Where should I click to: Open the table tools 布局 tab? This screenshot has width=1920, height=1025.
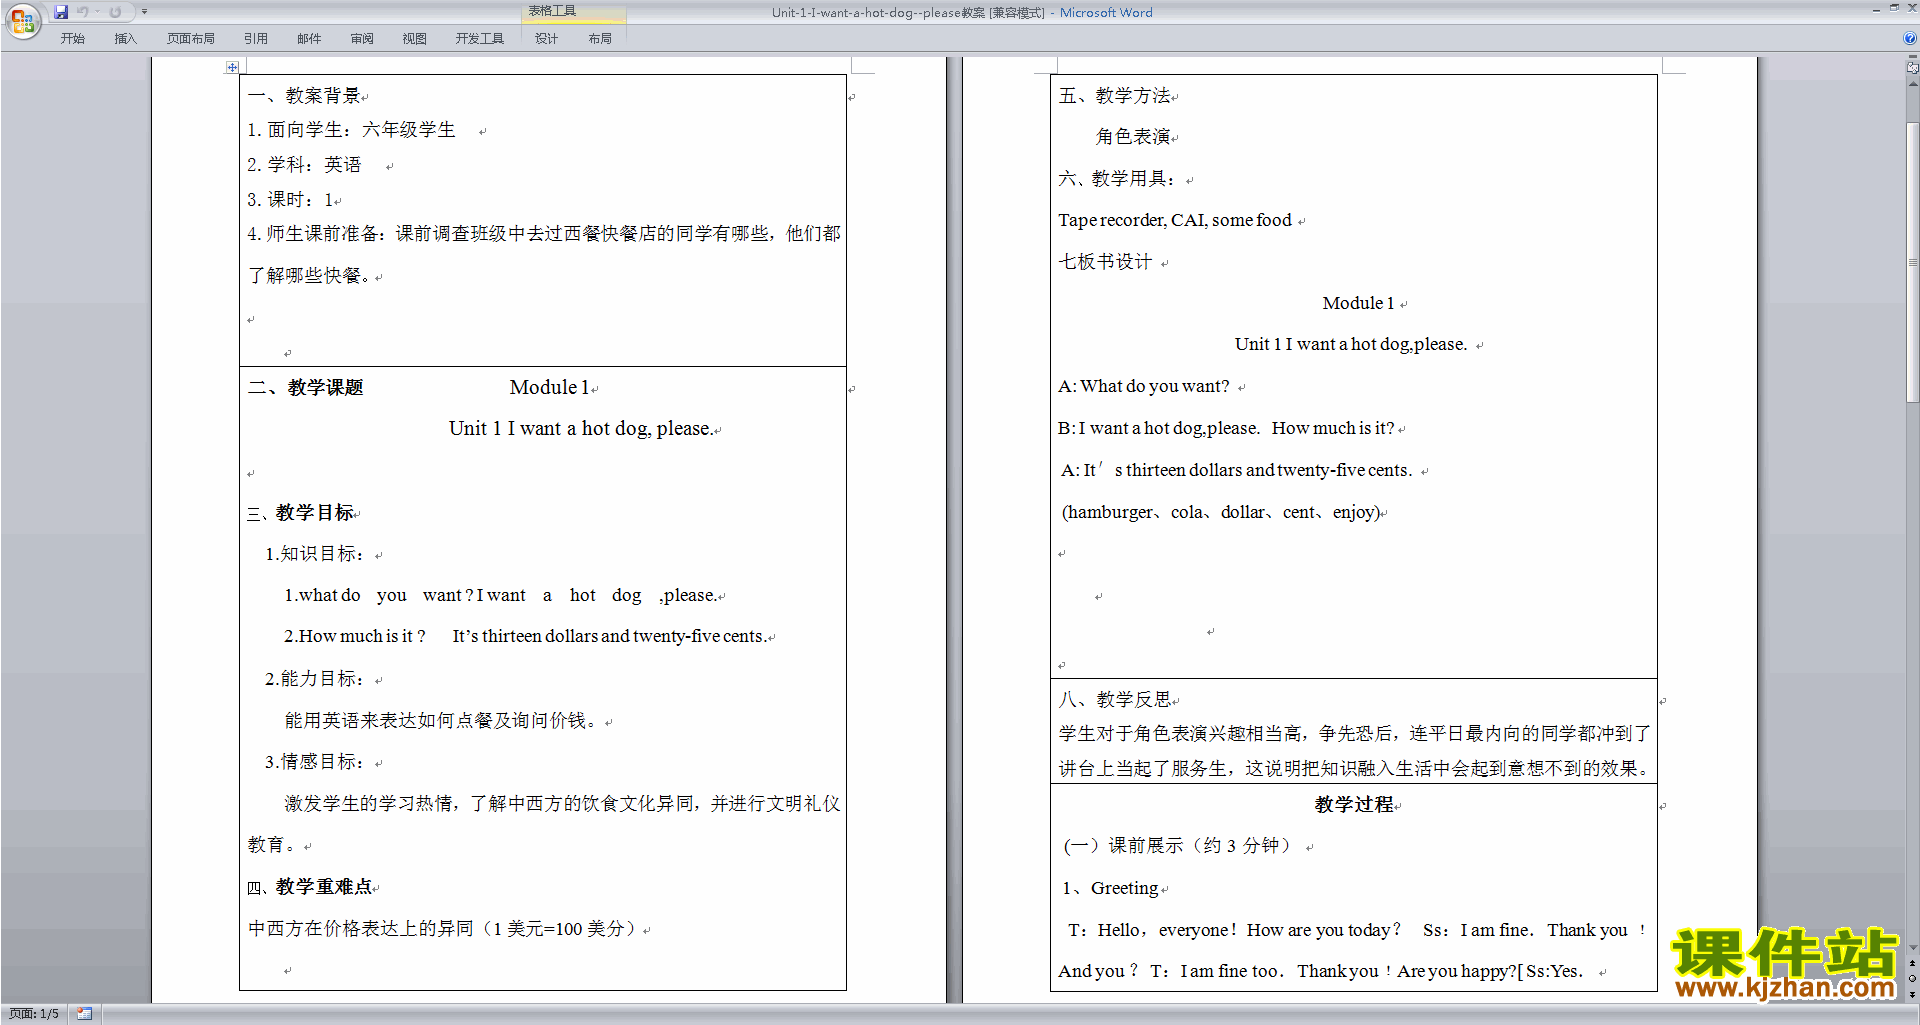click(600, 38)
